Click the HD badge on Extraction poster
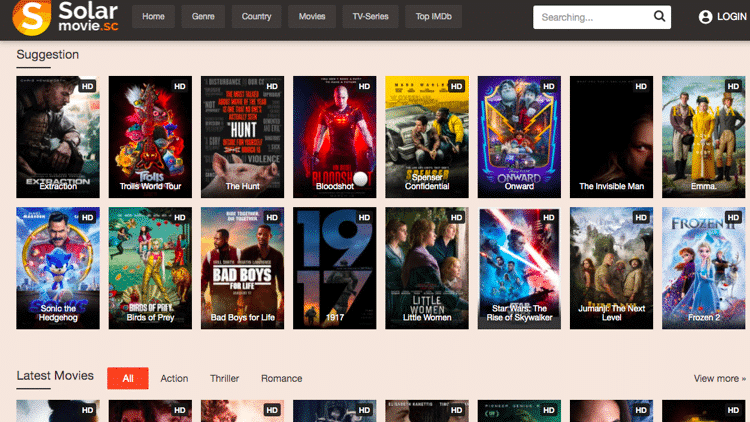 point(88,86)
